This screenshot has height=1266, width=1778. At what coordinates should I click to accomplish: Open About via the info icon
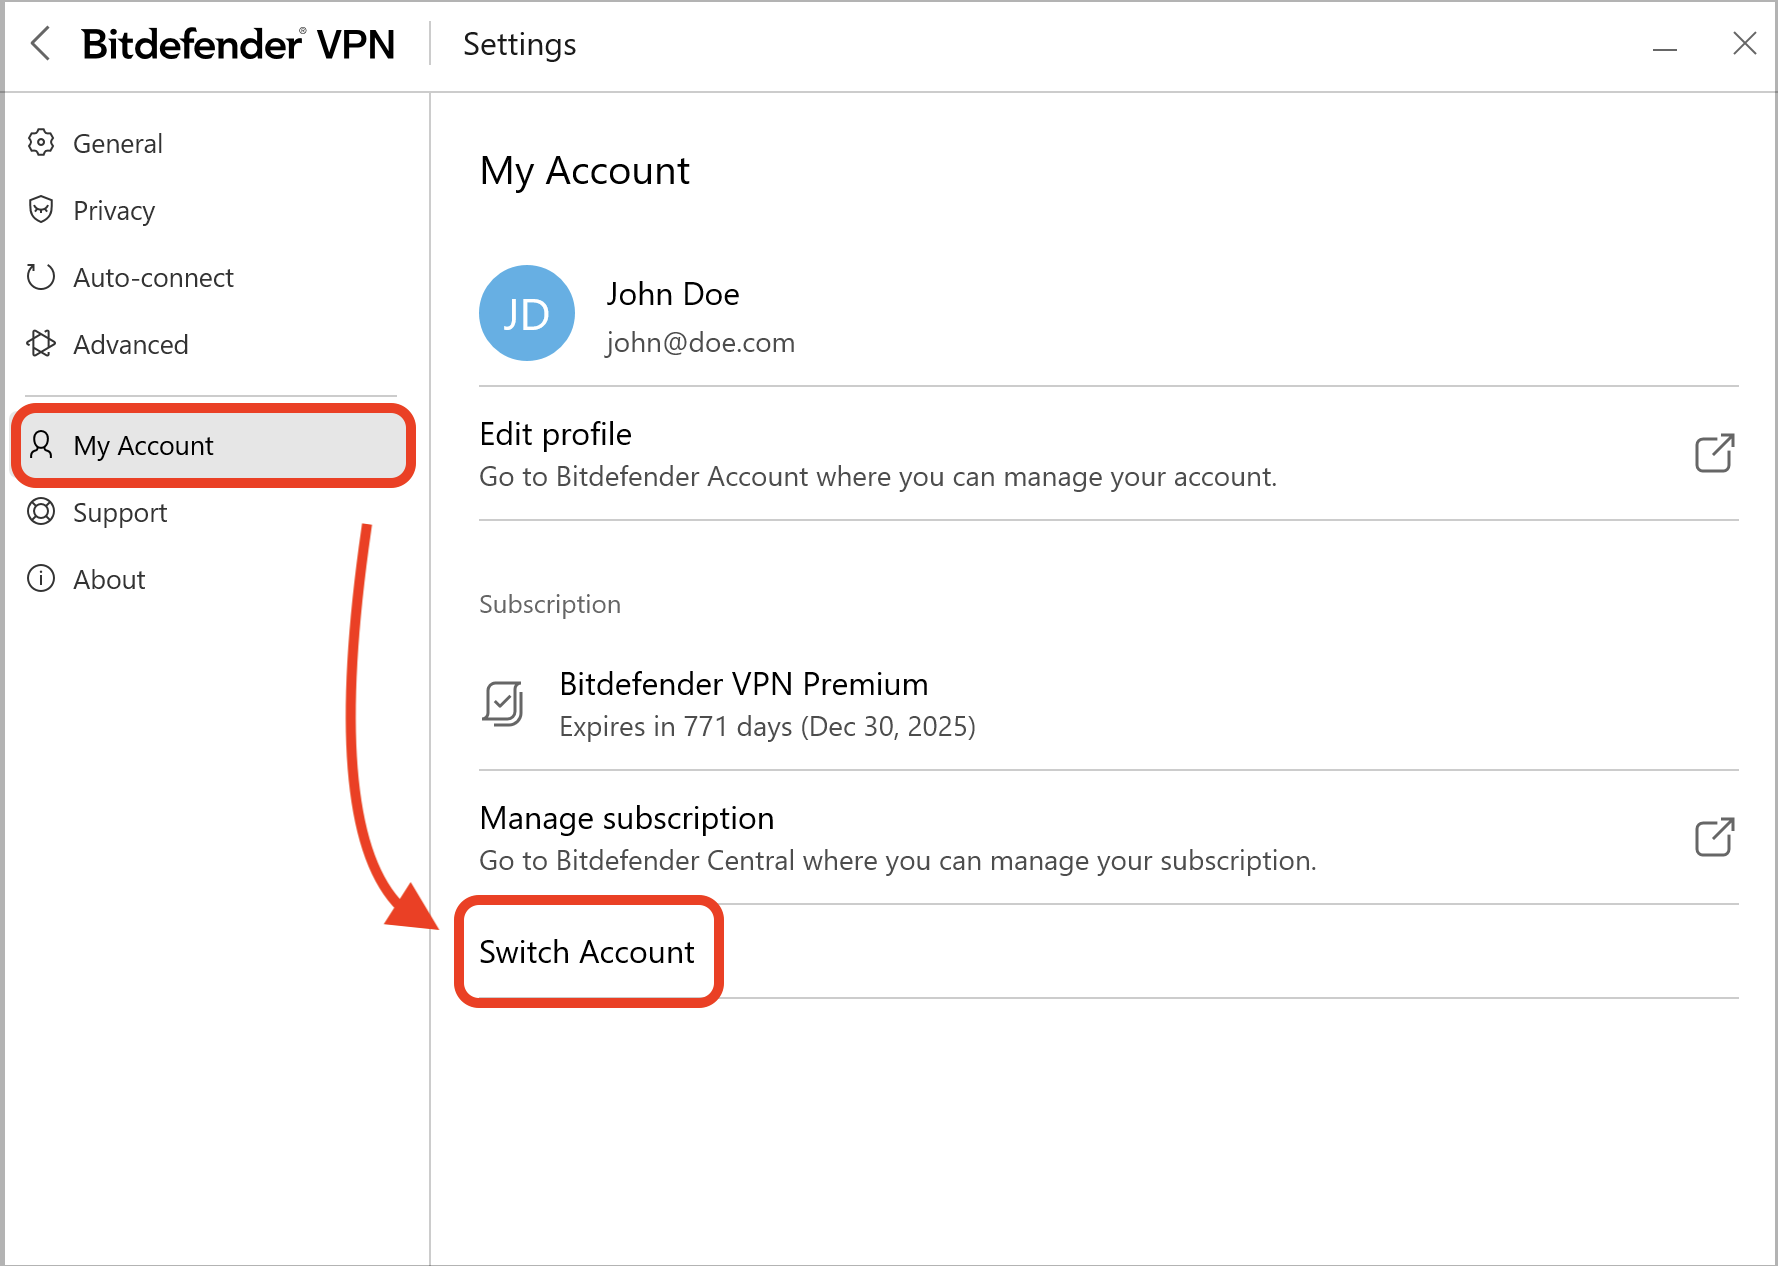coord(41,578)
